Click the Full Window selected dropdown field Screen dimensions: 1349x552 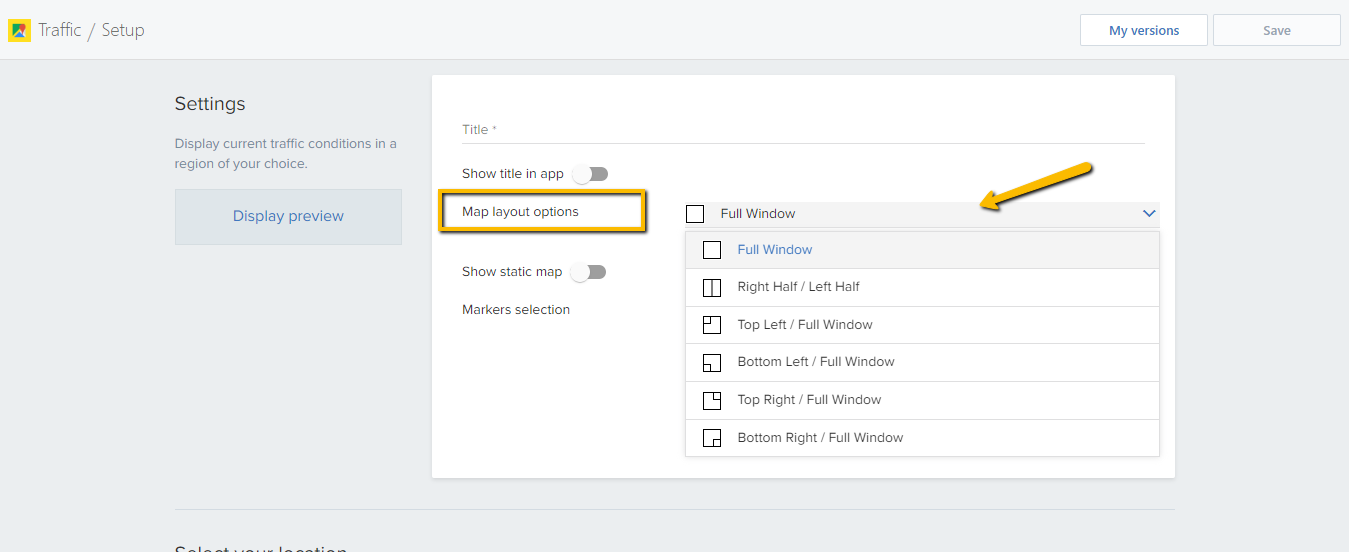[x=900, y=214]
